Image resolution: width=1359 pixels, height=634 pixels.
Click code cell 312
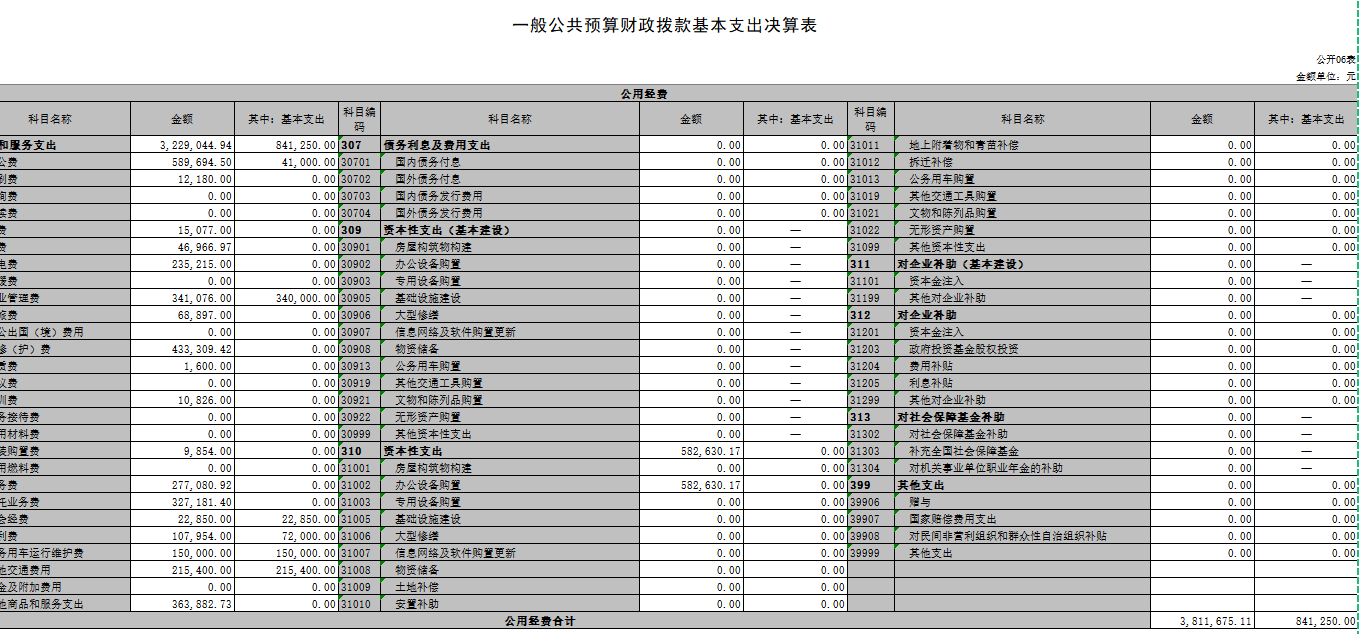[x=870, y=315]
